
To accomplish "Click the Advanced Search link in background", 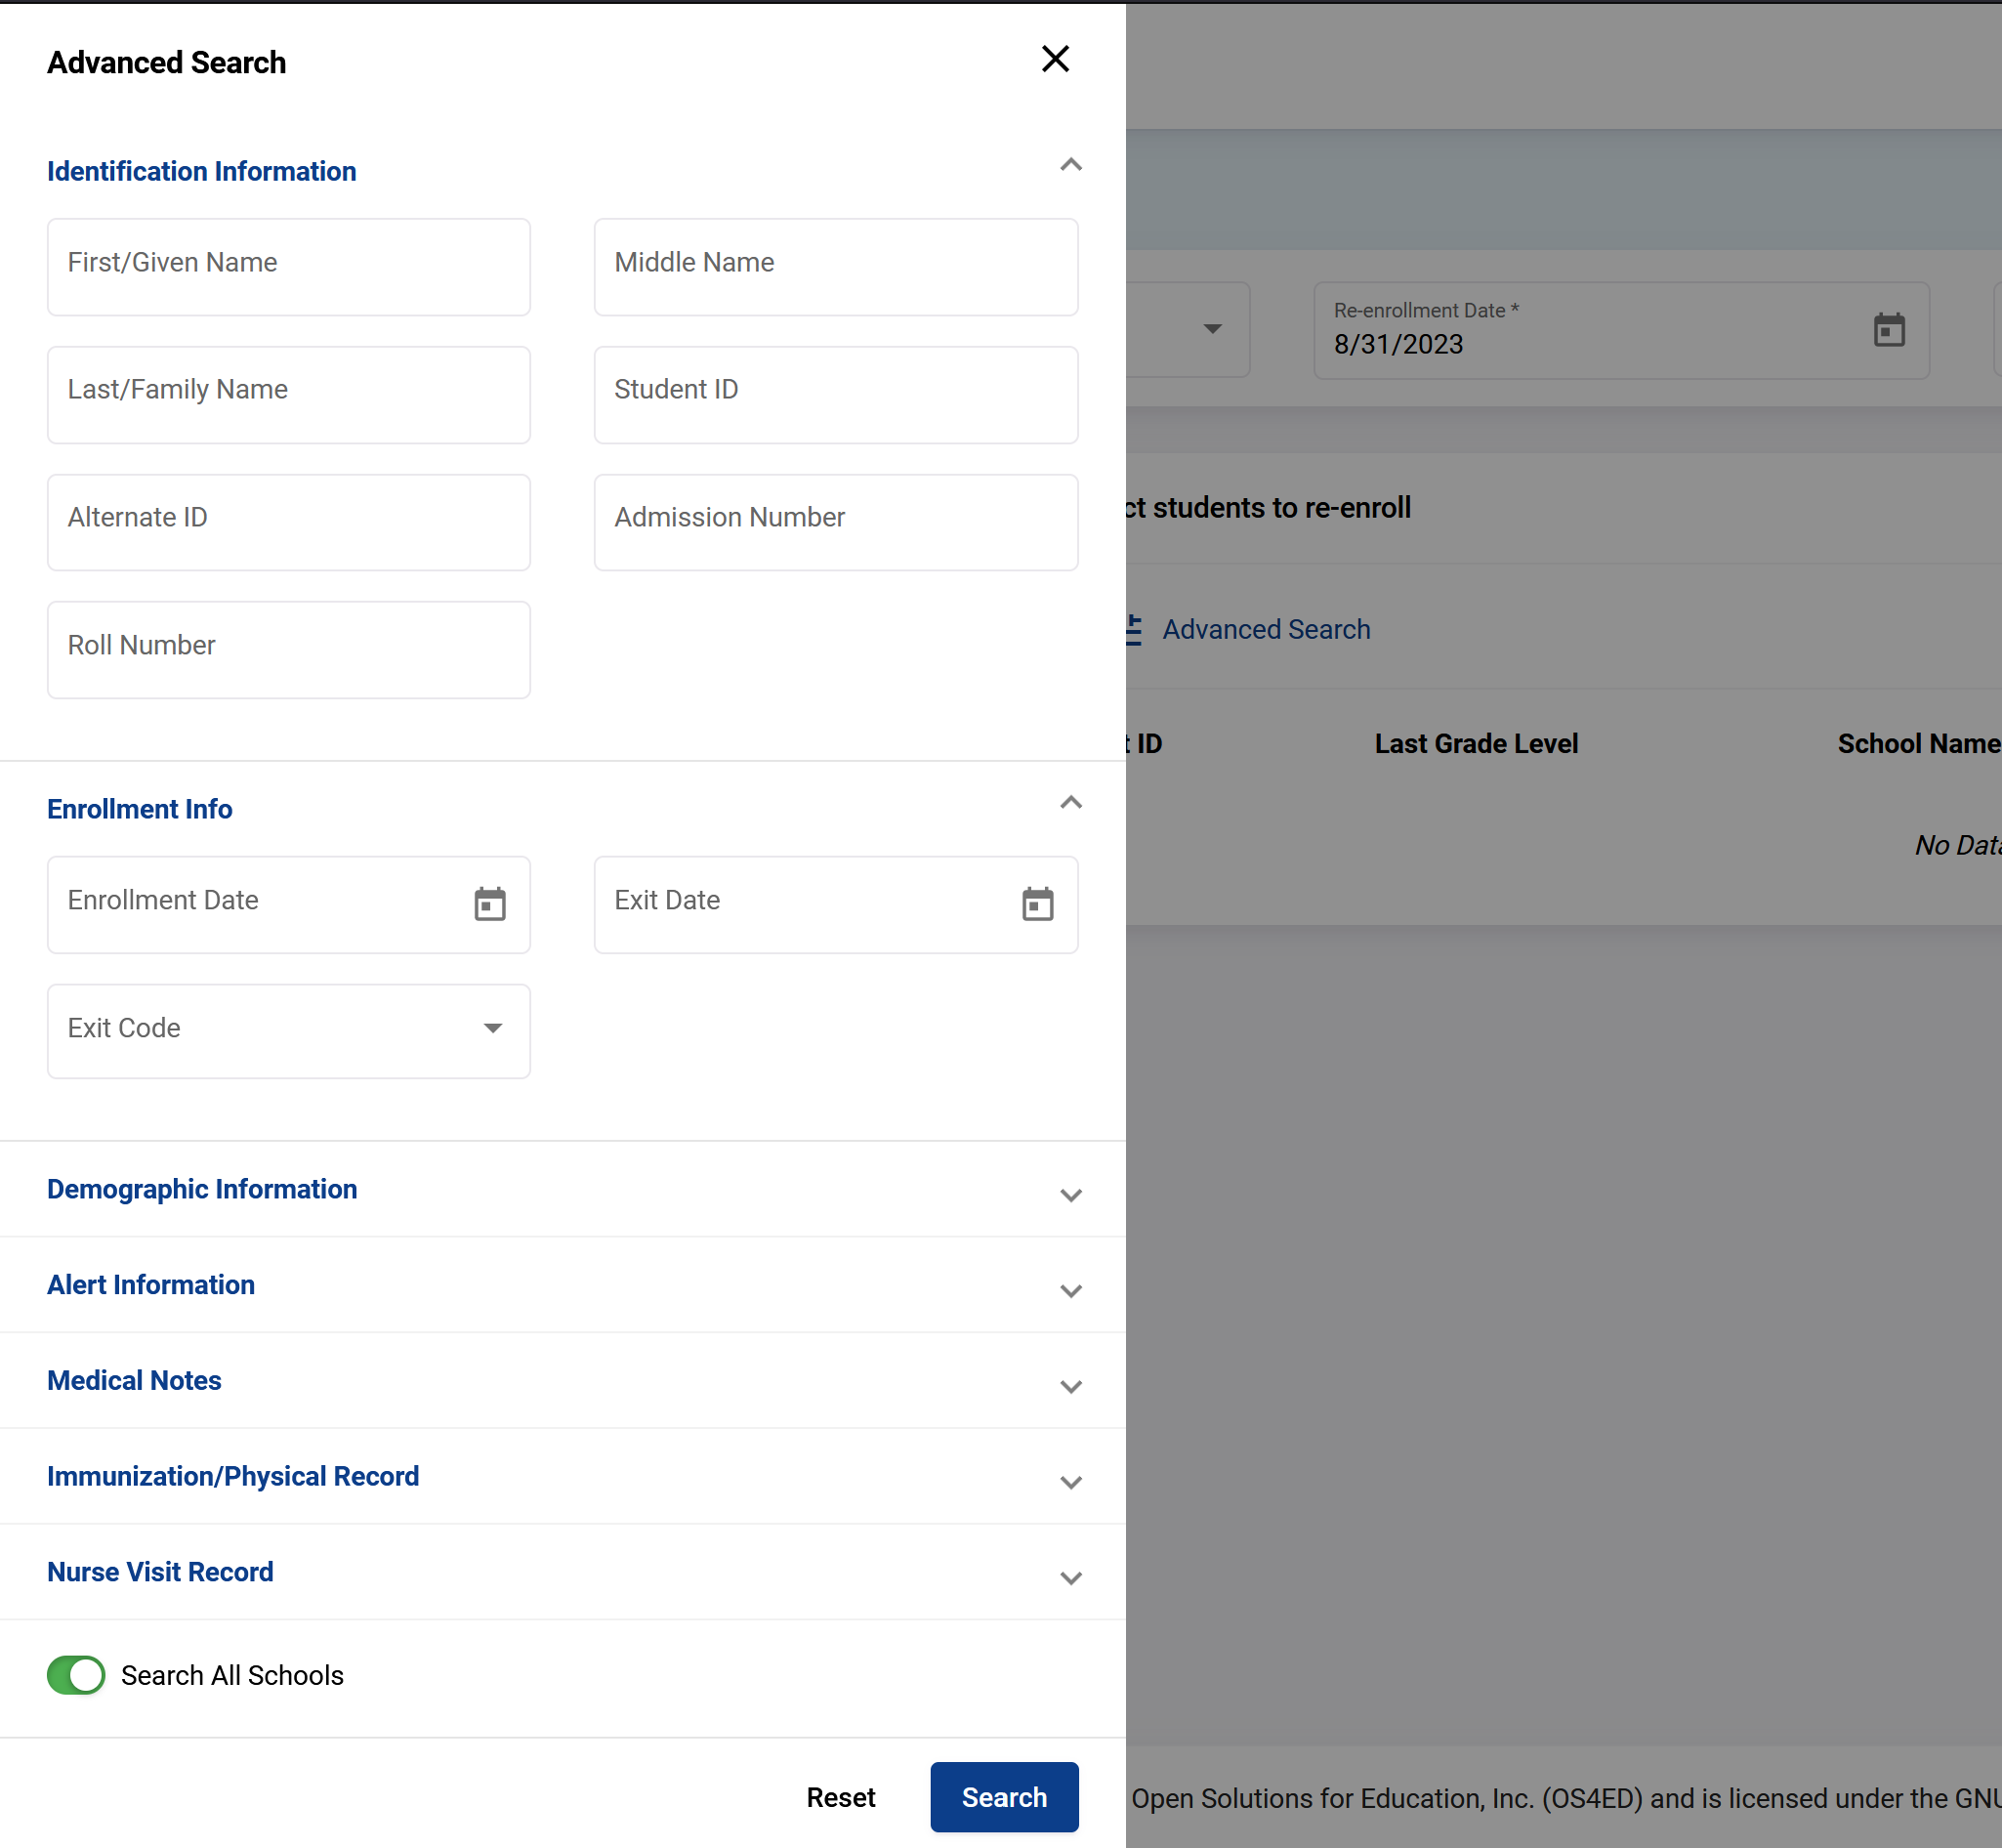I will (1265, 629).
